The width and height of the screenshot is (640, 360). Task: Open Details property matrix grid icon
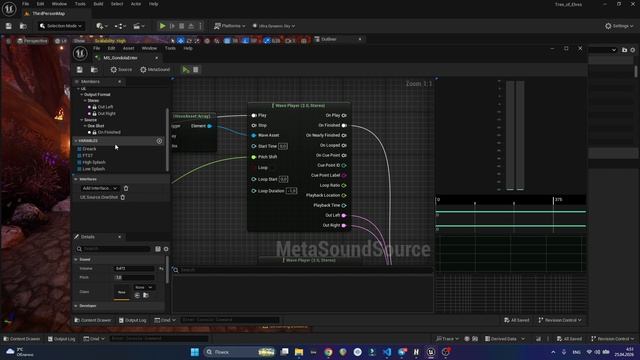[158, 249]
